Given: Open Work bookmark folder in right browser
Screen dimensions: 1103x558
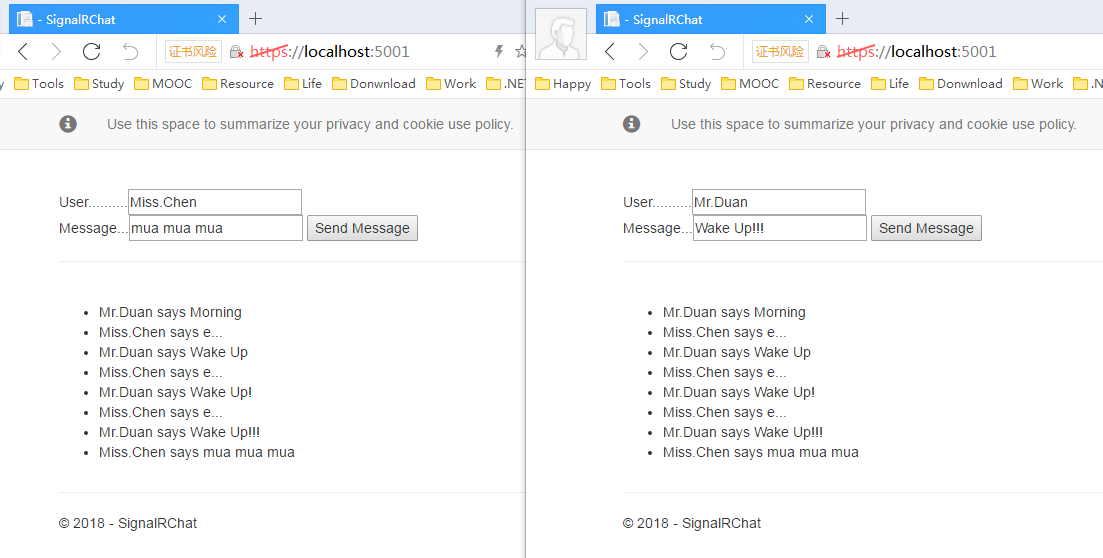Looking at the screenshot, I should click(x=1038, y=84).
